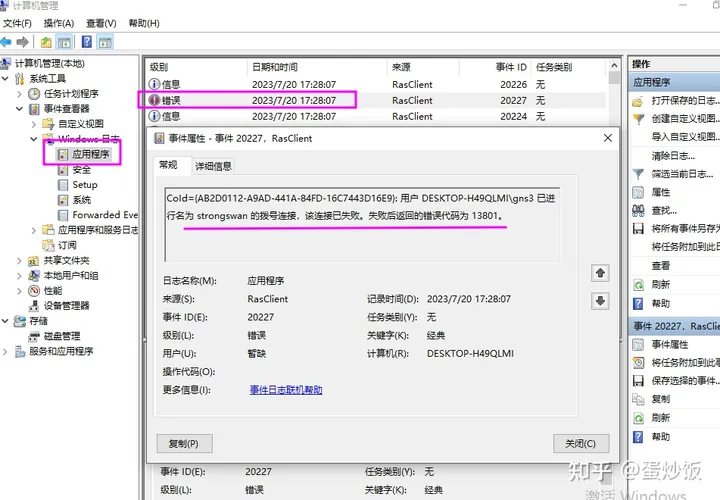The width and height of the screenshot is (720, 500).
Task: Click the blue help question-mark toolbar icon
Action: pyautogui.click(x=87, y=42)
